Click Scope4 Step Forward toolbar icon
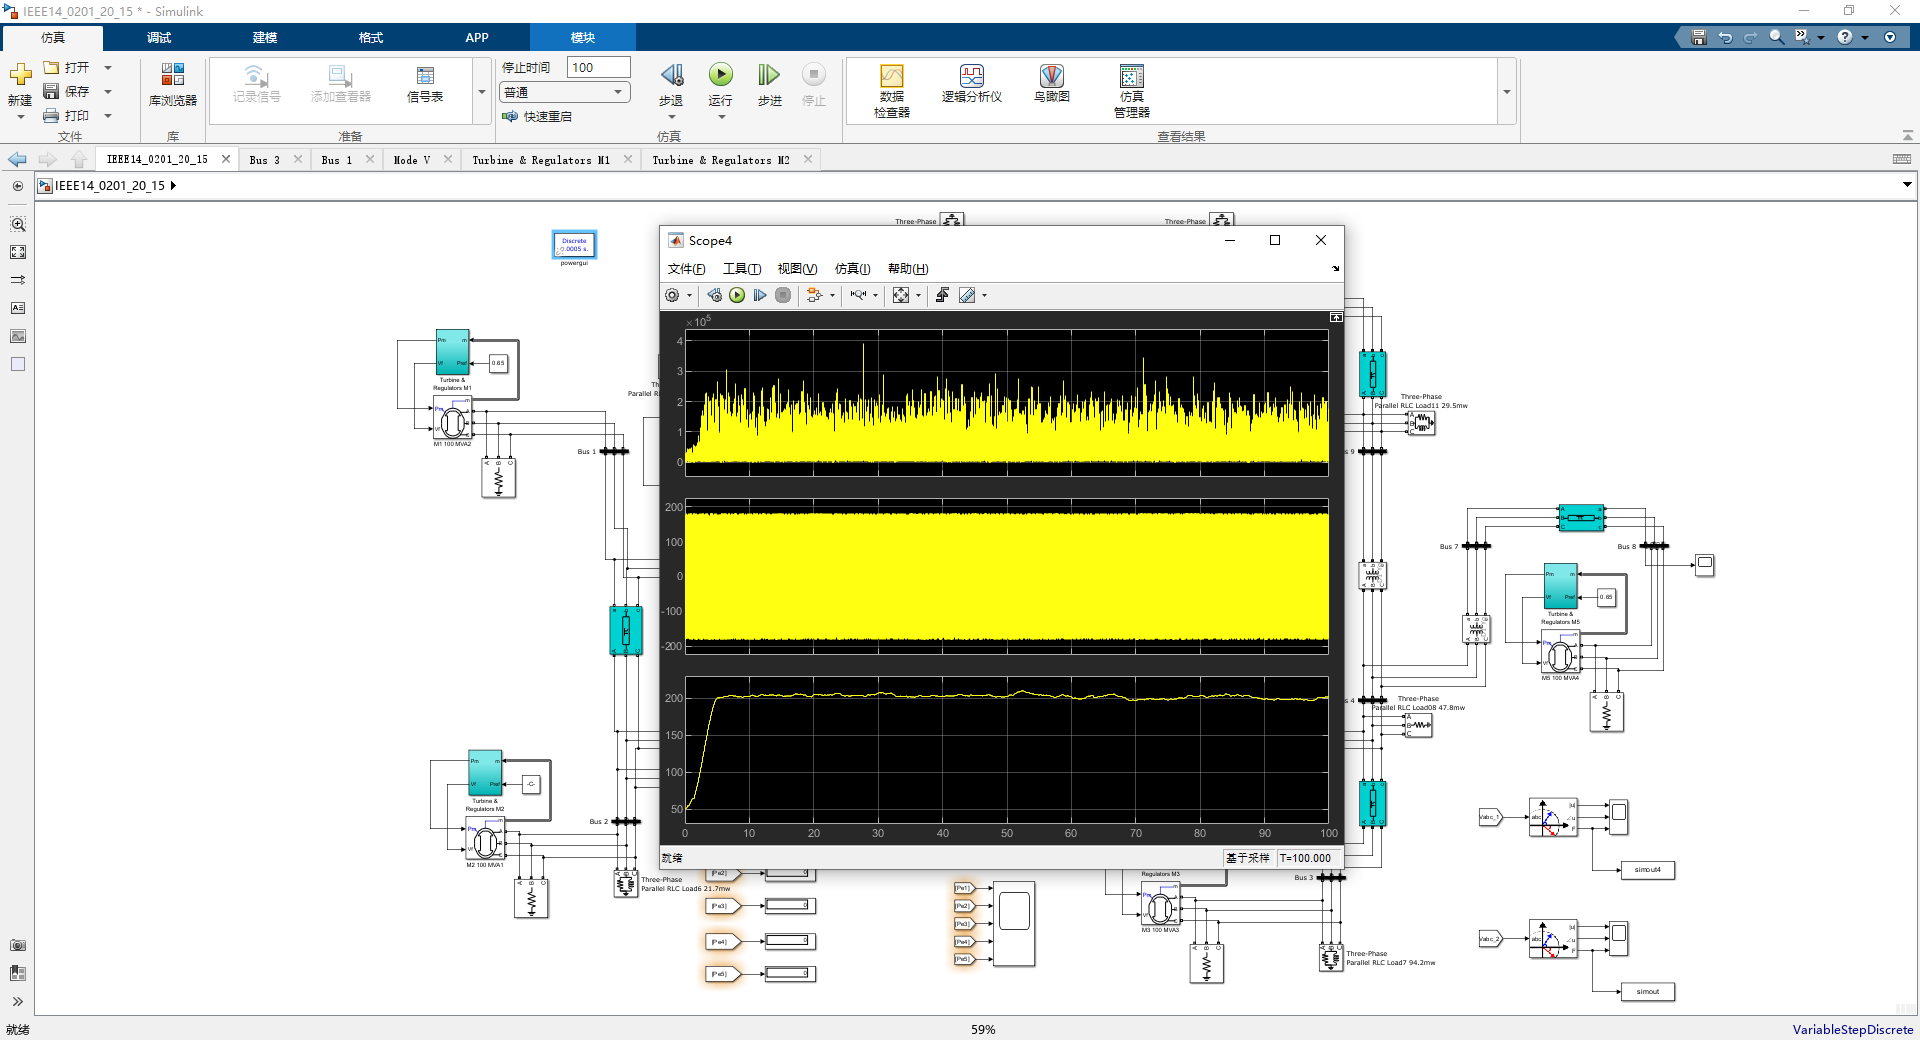The width and height of the screenshot is (1920, 1040). (760, 295)
